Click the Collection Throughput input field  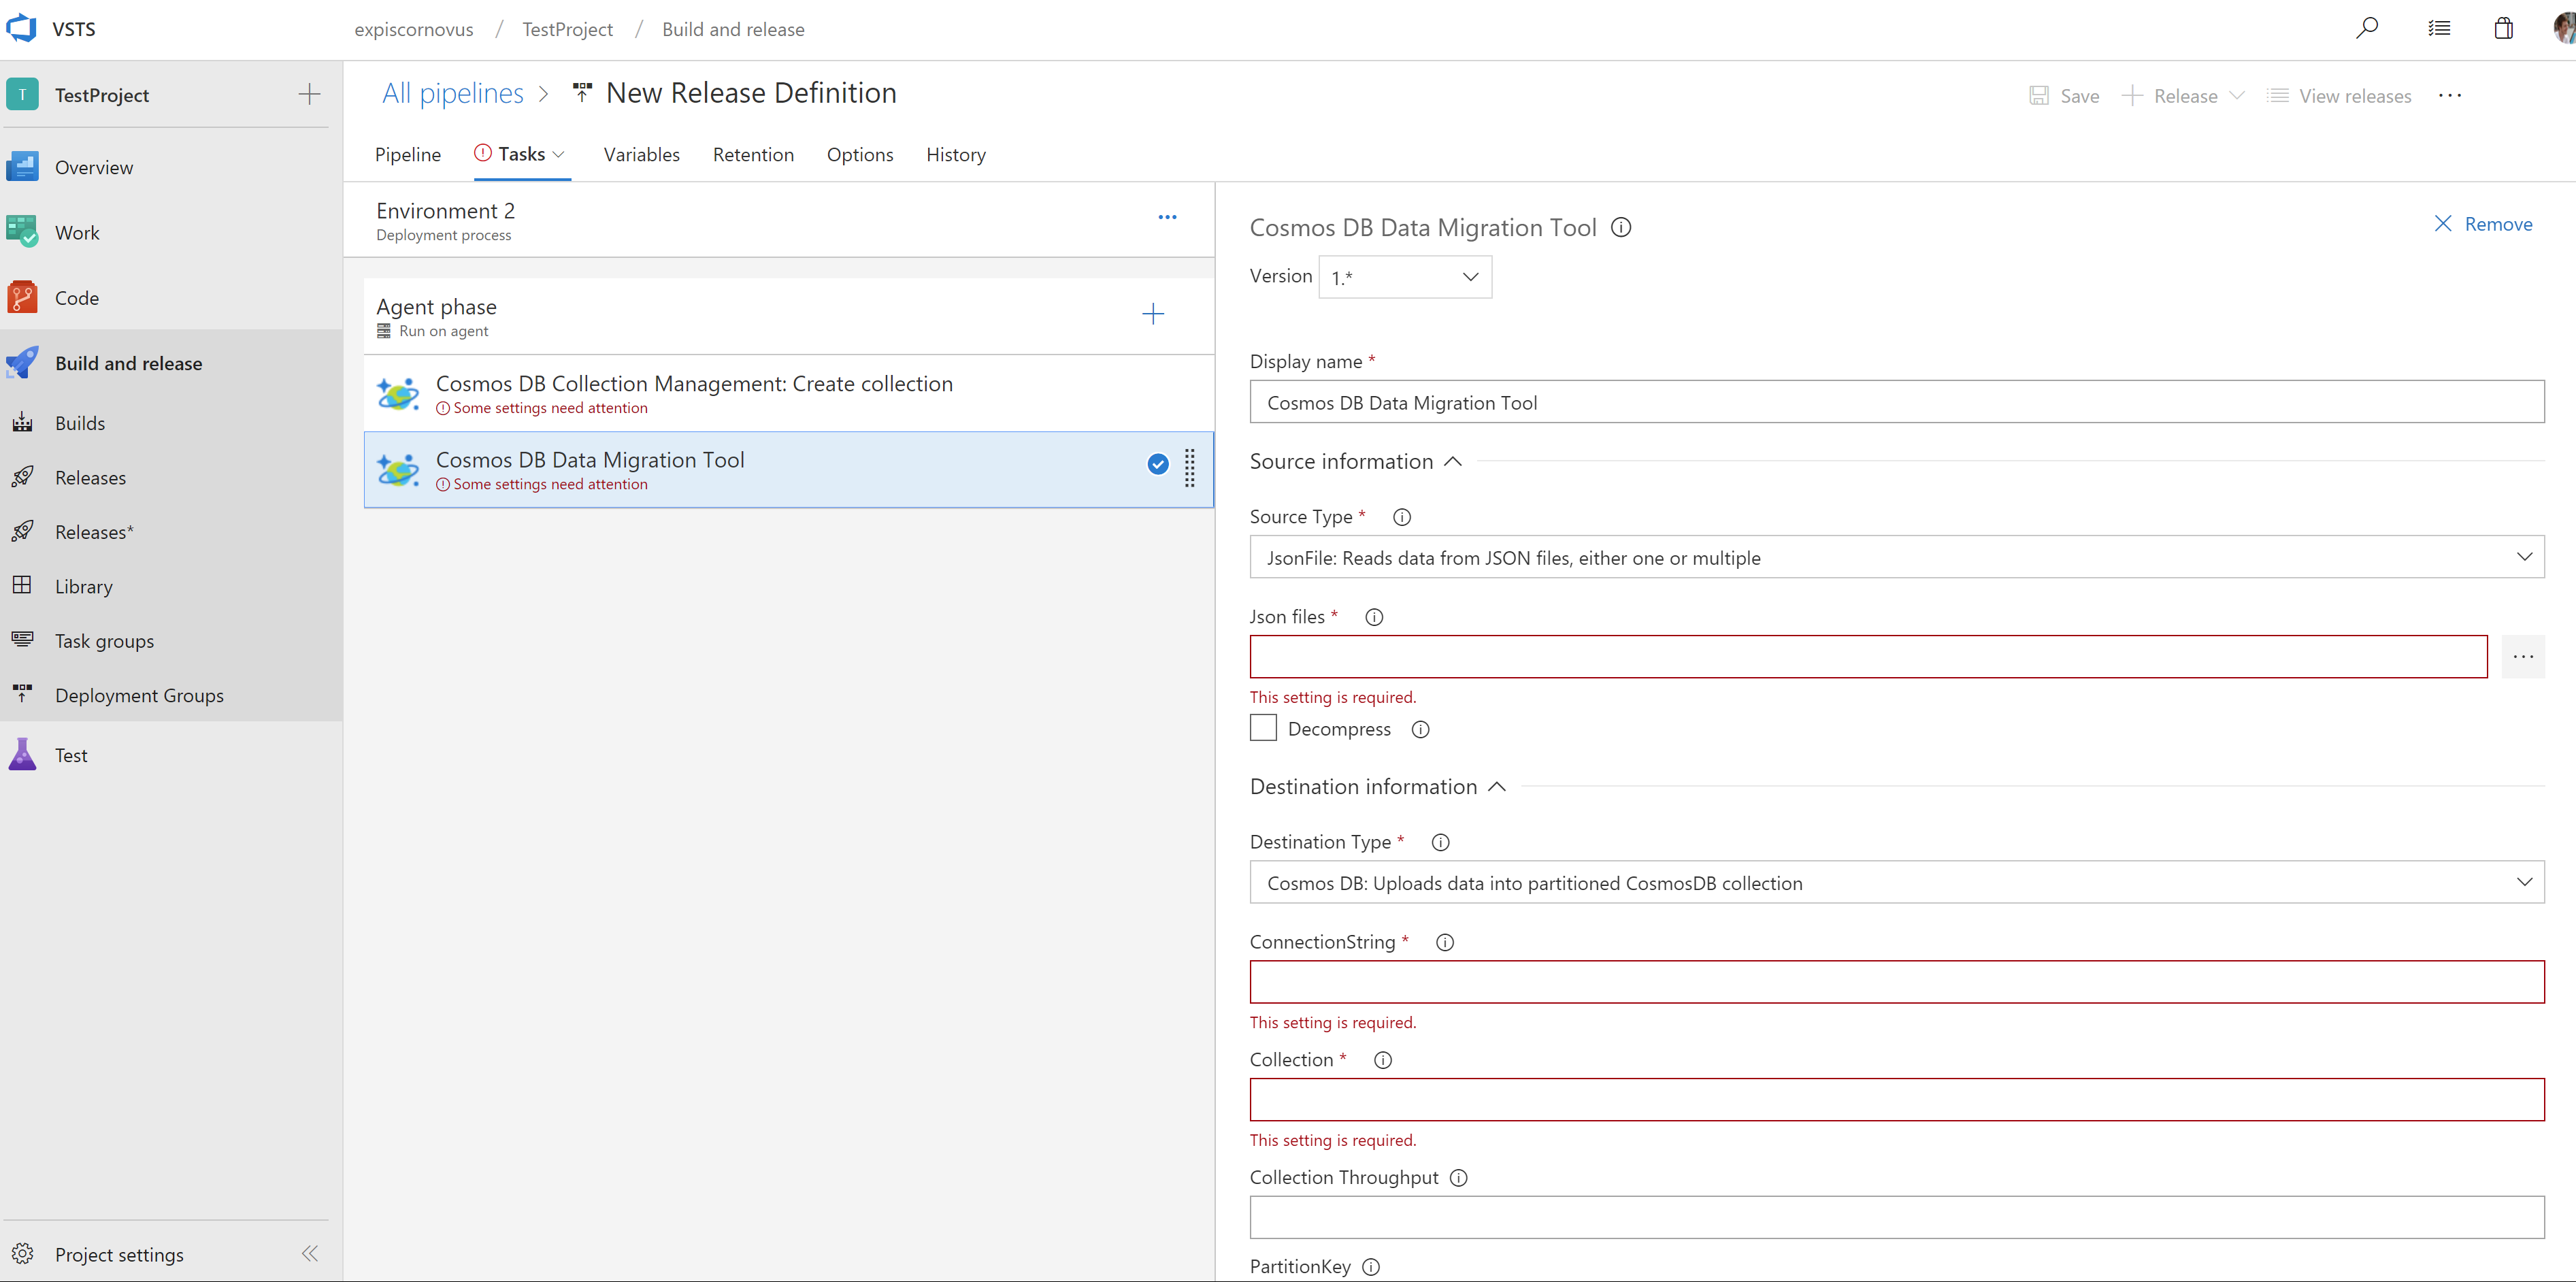pos(1897,1217)
